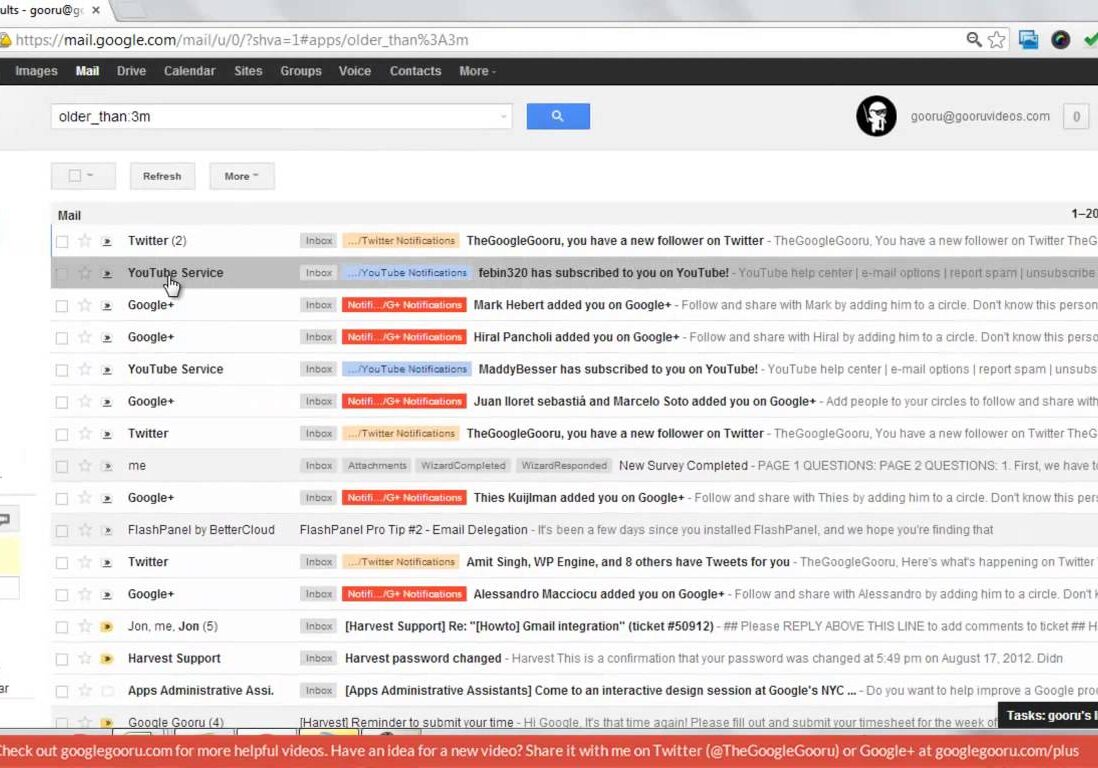The height and width of the screenshot is (768, 1098).
Task: Tick checkbox for Apps Administrative Assi. email
Action: click(62, 691)
